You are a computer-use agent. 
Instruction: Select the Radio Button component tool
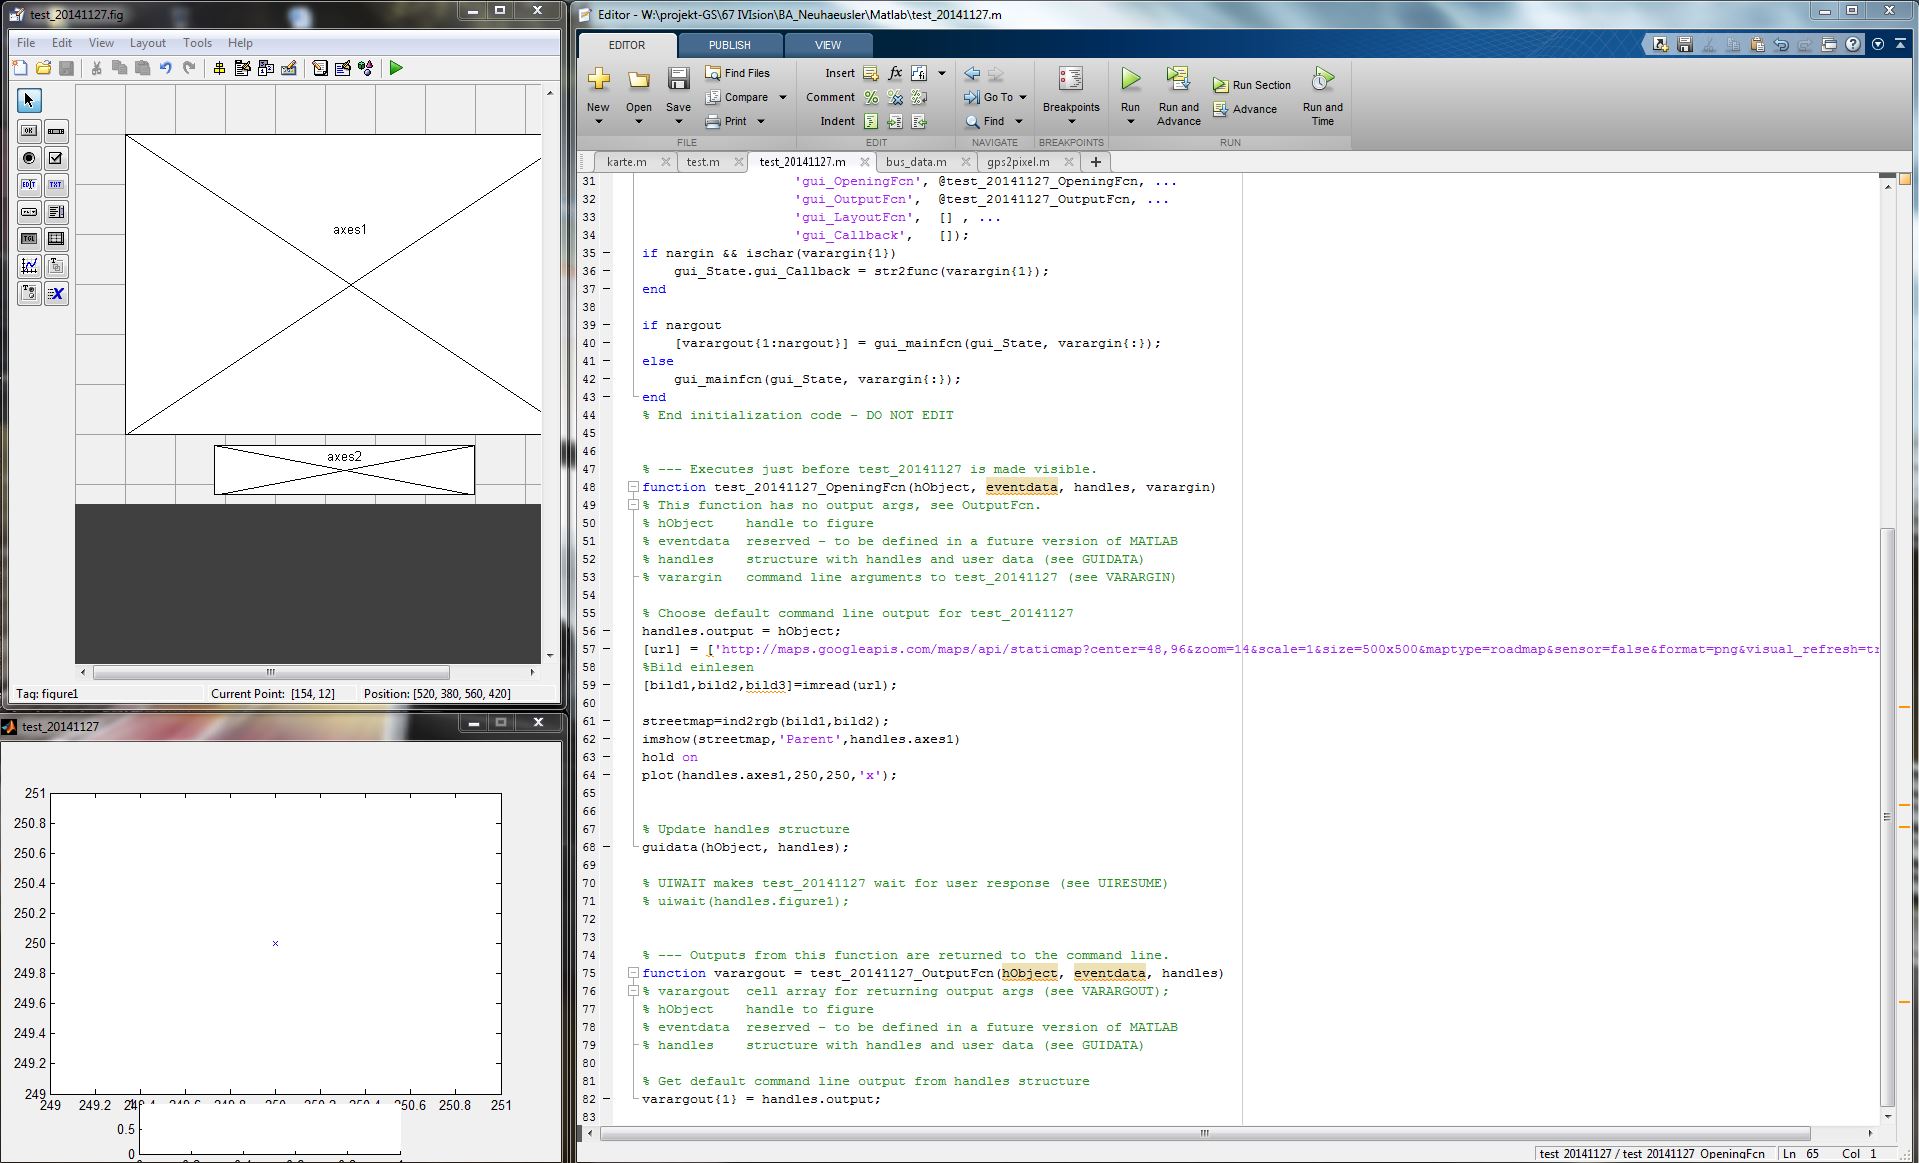pos(29,158)
